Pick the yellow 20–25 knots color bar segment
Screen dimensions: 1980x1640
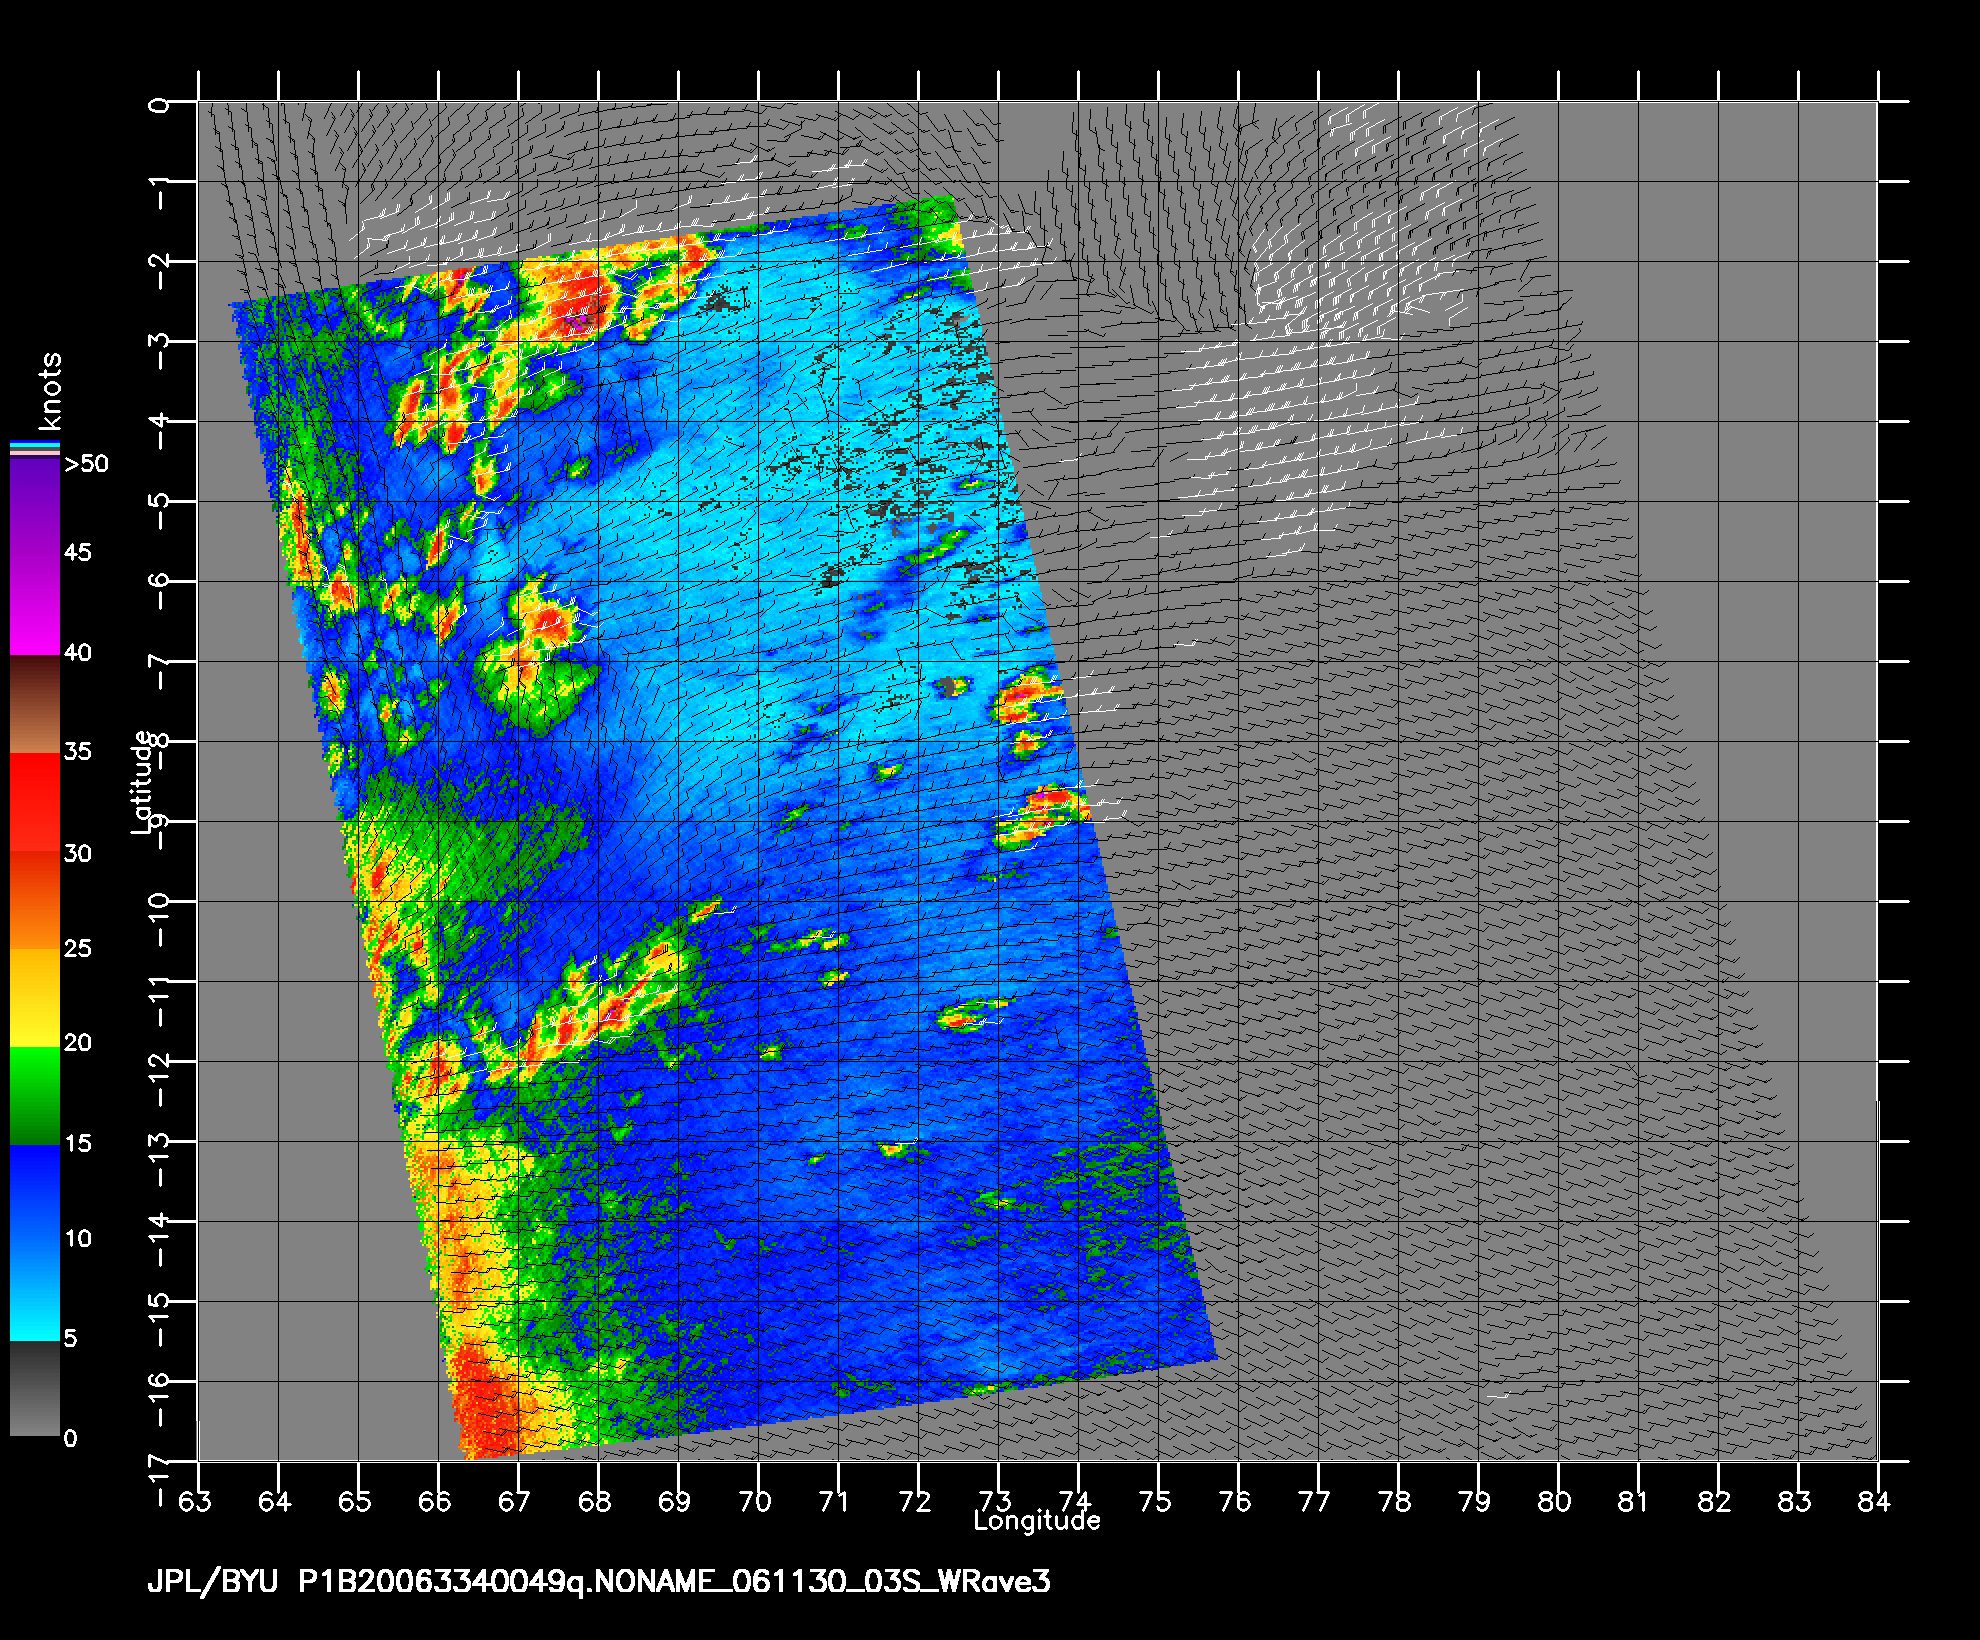(x=35, y=997)
